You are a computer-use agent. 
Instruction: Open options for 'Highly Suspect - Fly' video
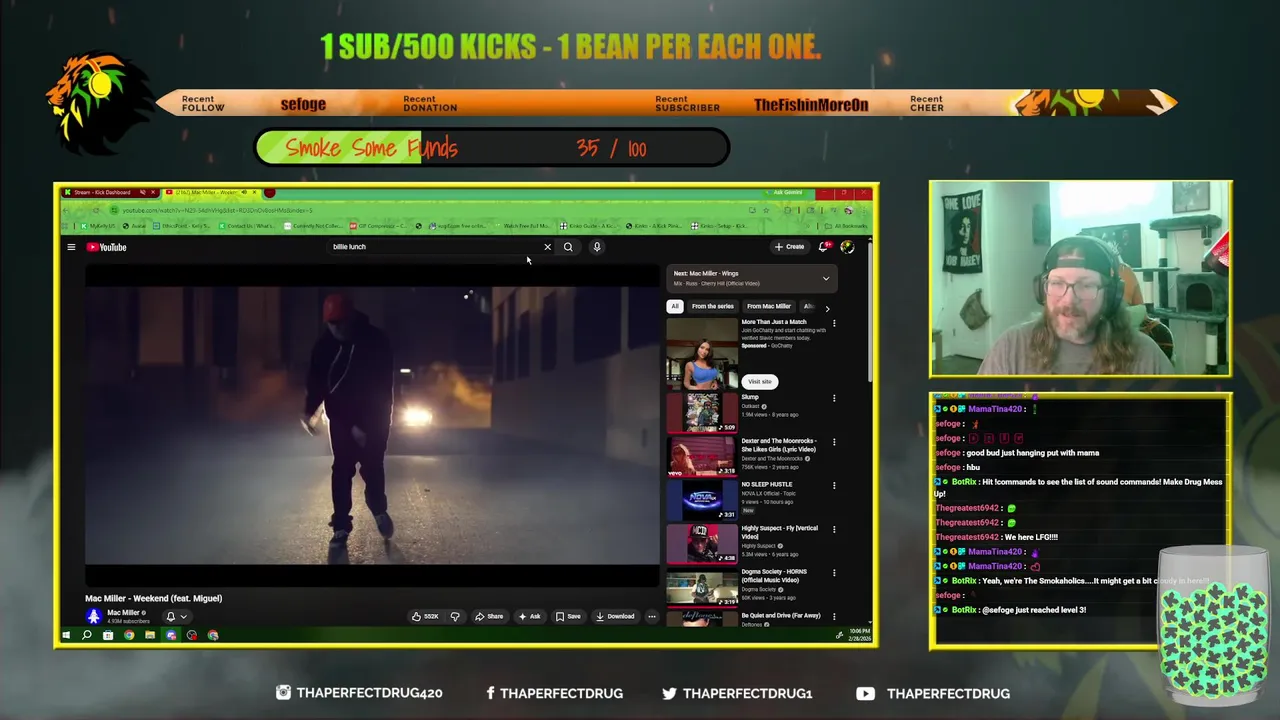(x=834, y=530)
